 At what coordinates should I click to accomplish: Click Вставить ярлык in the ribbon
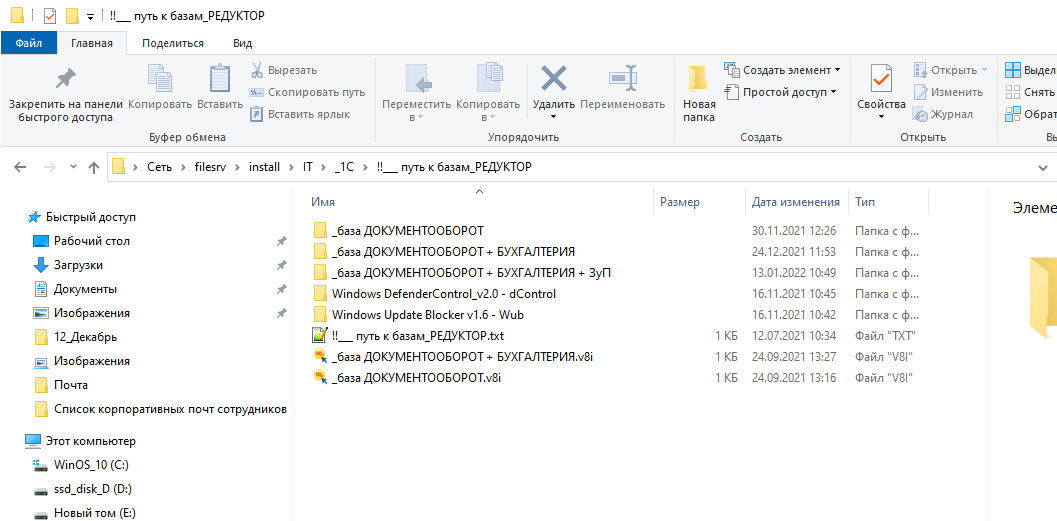click(300, 114)
